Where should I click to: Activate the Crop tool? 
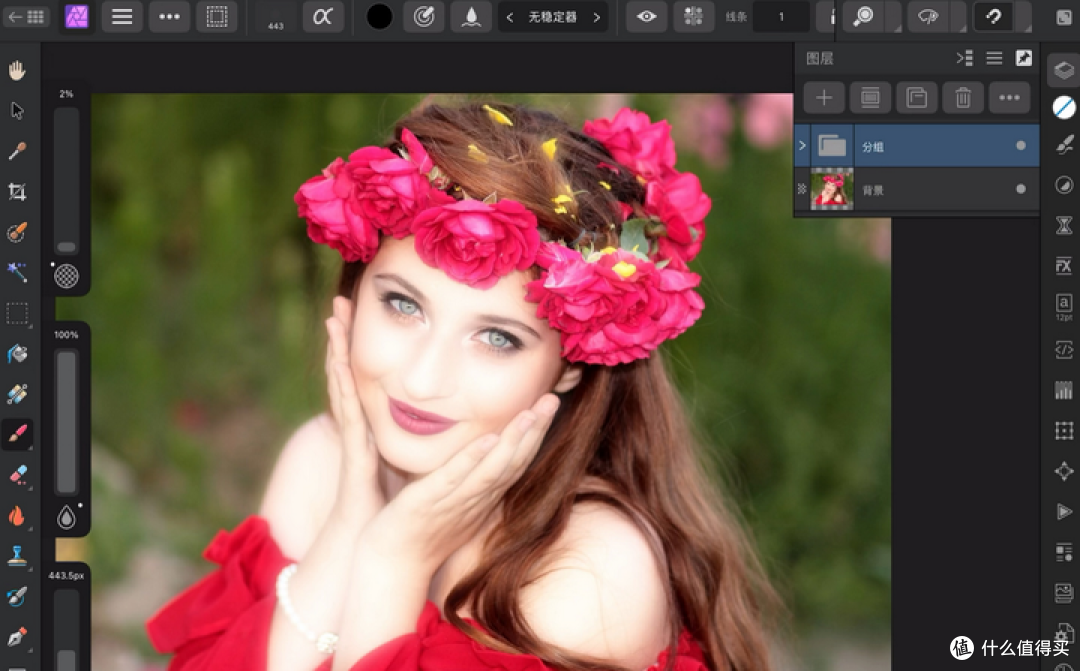click(17, 192)
